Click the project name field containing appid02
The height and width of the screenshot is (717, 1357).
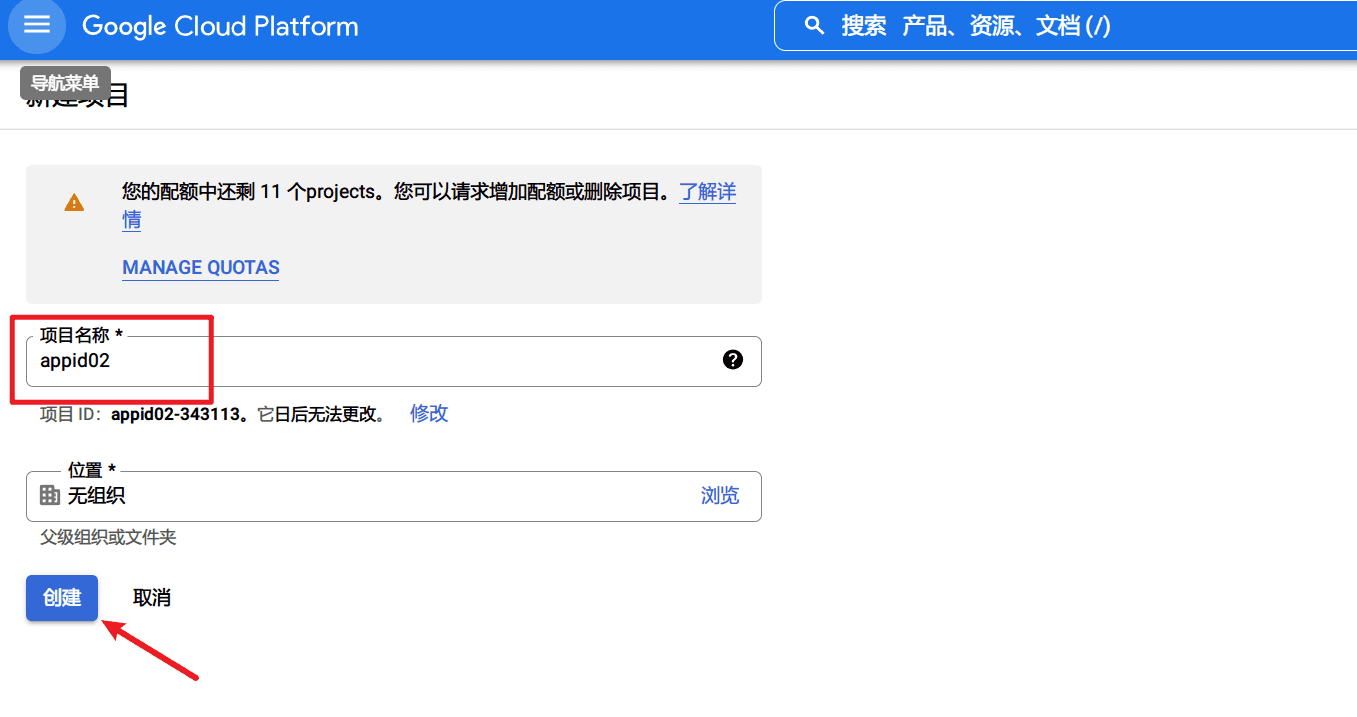tap(393, 361)
